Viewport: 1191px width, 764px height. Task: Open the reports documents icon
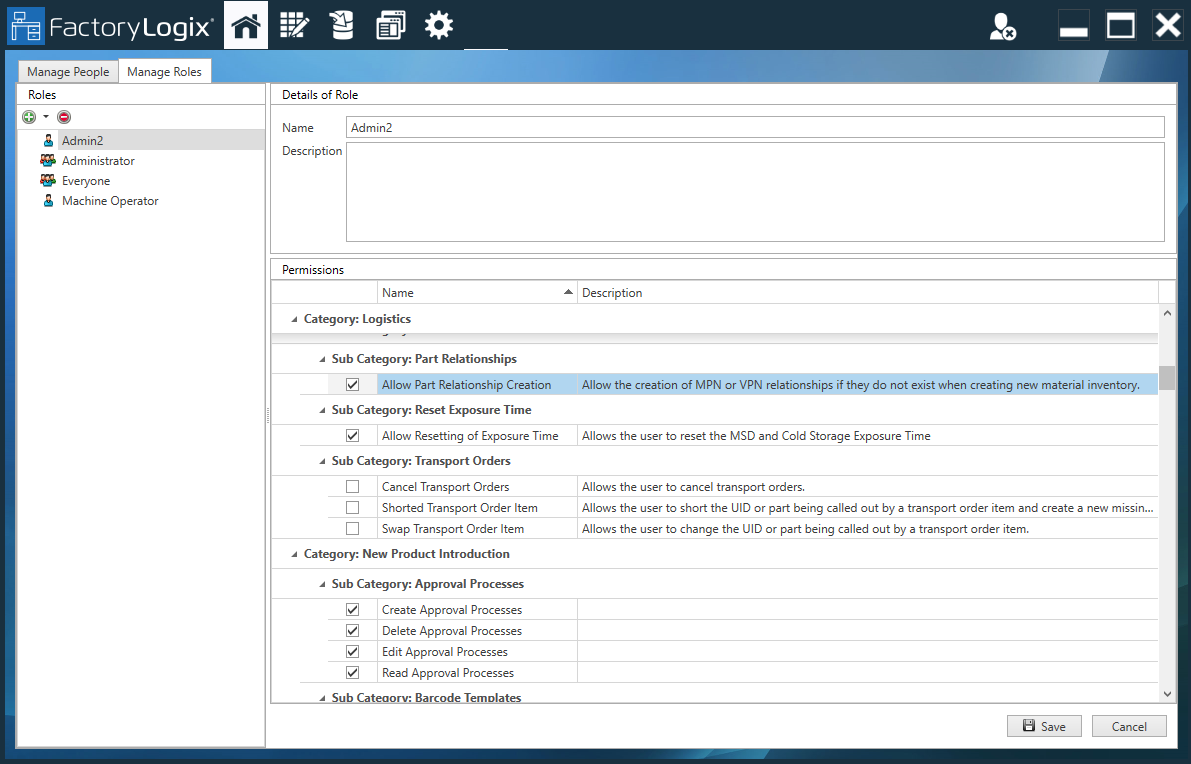pyautogui.click(x=390, y=25)
